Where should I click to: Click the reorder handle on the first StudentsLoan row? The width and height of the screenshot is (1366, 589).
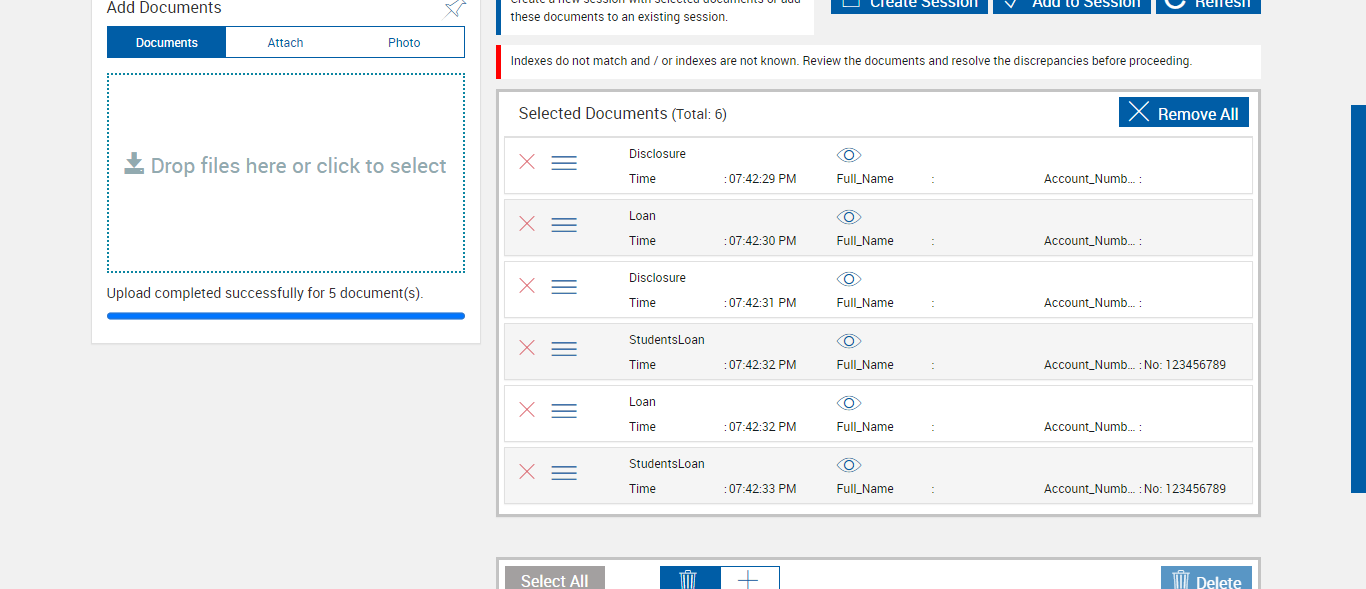click(x=564, y=349)
